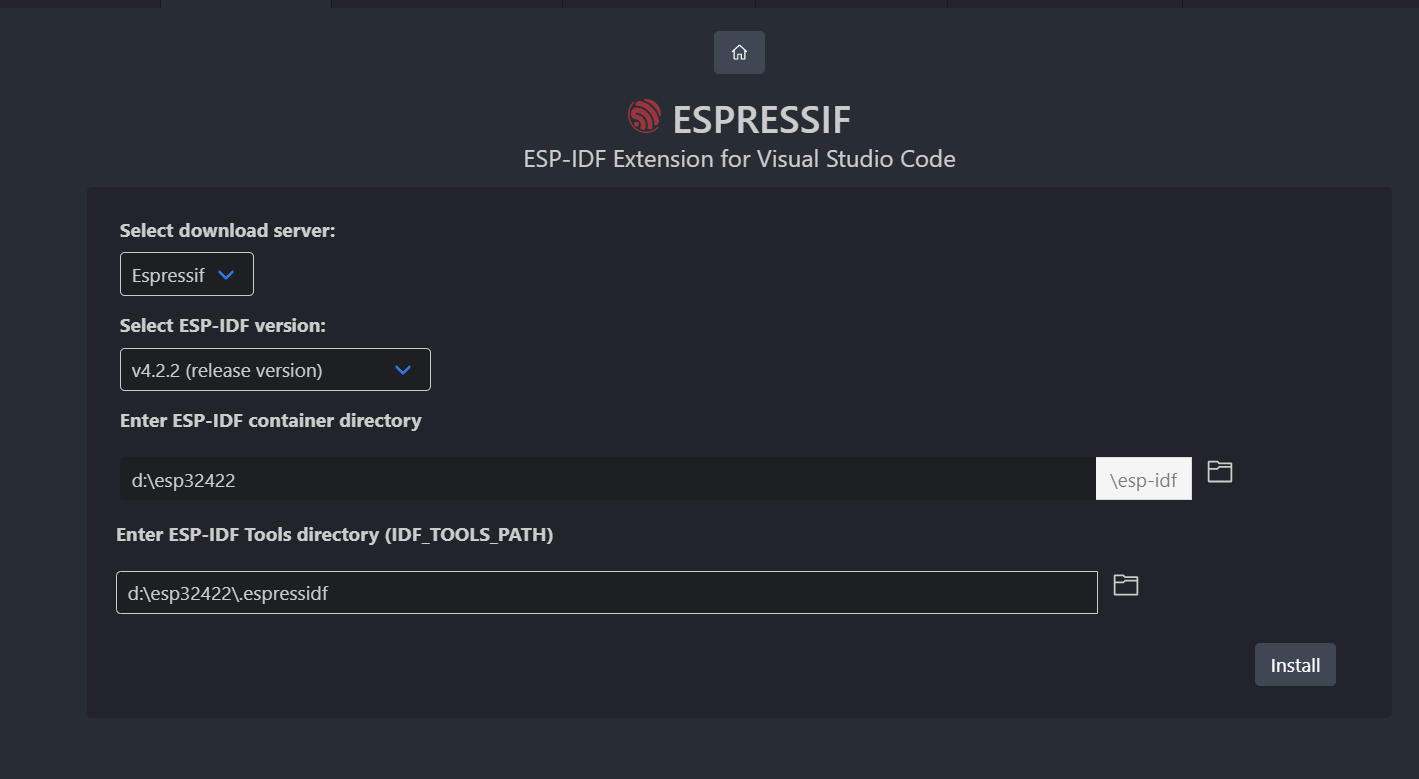Click the \esp-idf path suffix badge
This screenshot has width=1419, height=779.
[x=1143, y=478]
